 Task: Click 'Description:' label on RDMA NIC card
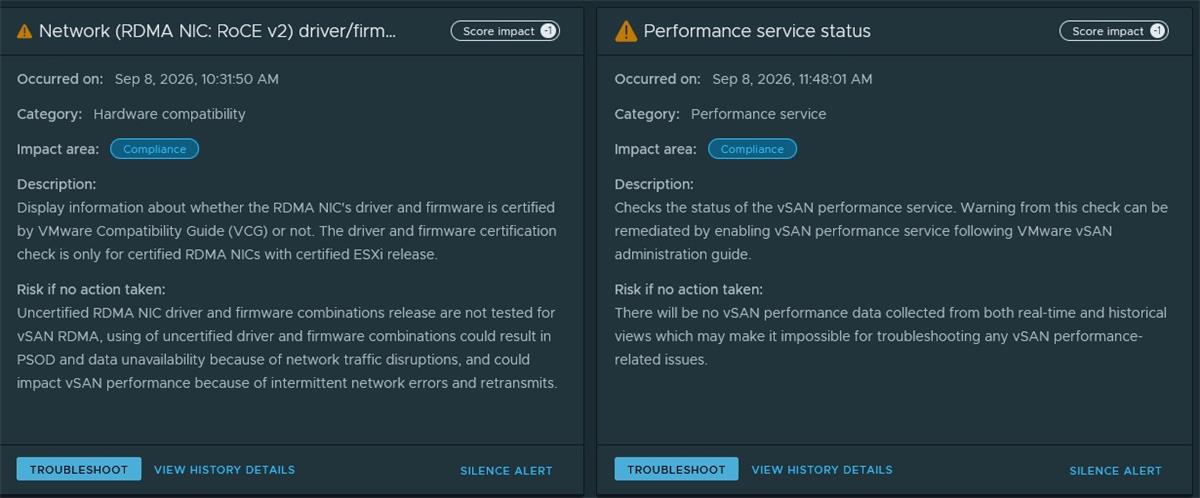(x=56, y=184)
